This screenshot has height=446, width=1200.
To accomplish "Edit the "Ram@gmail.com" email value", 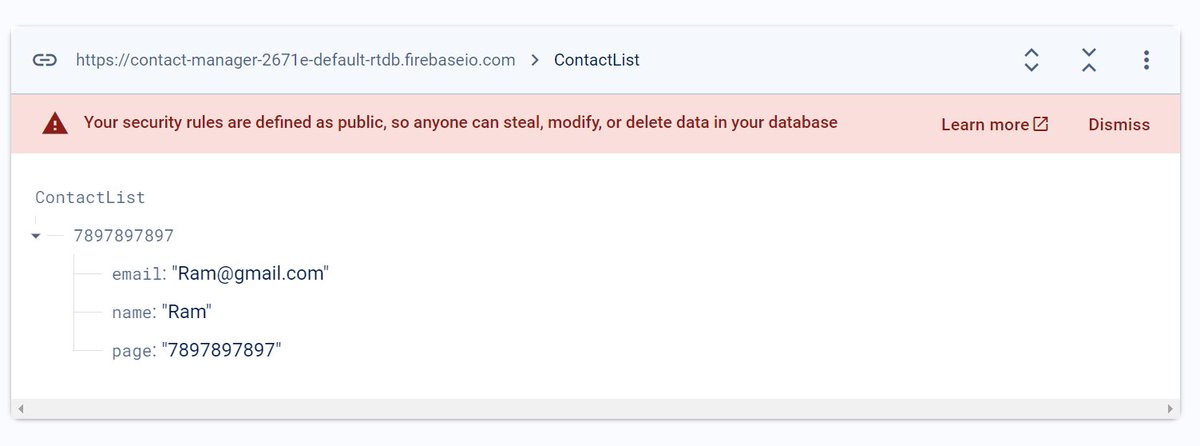I will (251, 273).
